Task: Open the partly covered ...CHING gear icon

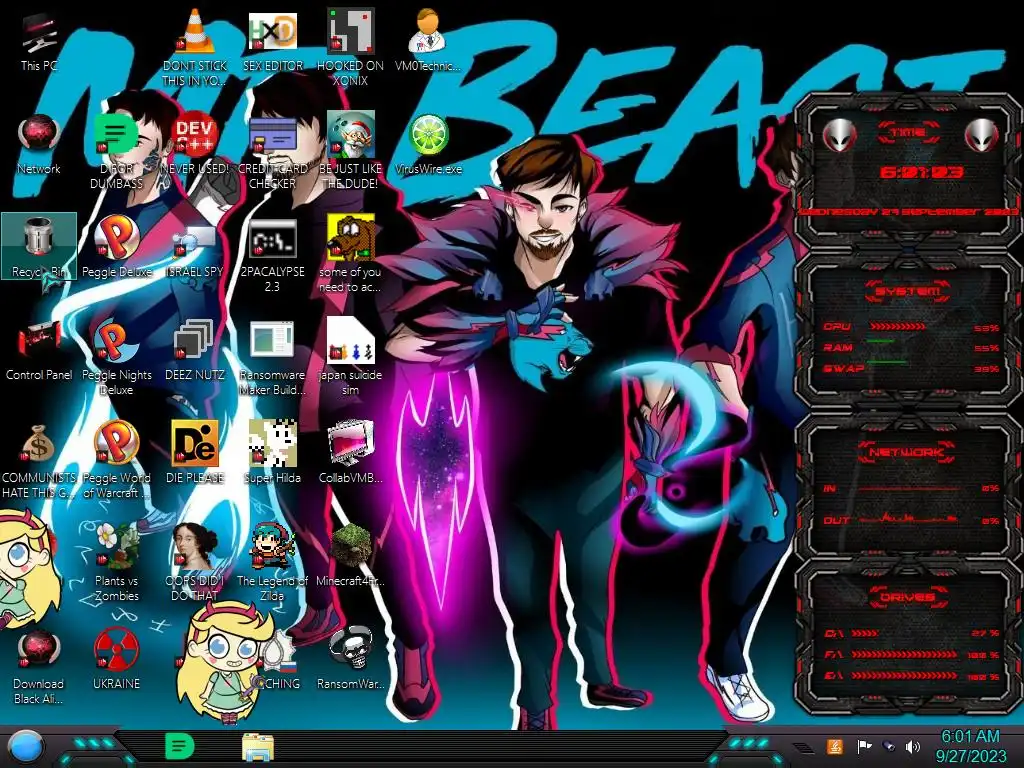Action: [282, 653]
